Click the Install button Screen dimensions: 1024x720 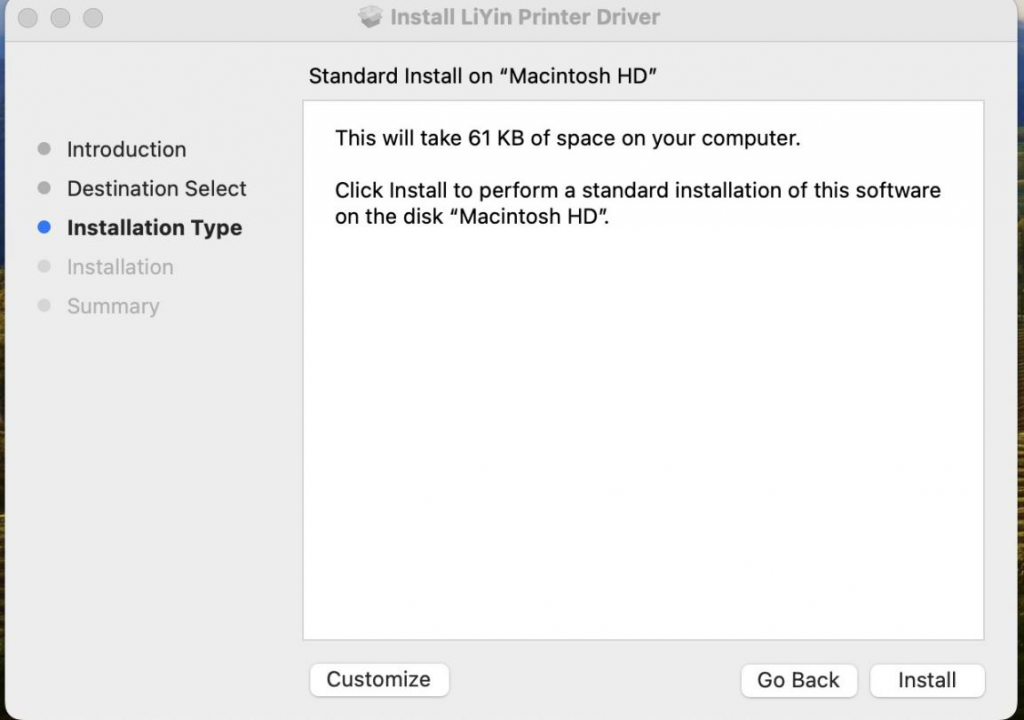click(926, 680)
